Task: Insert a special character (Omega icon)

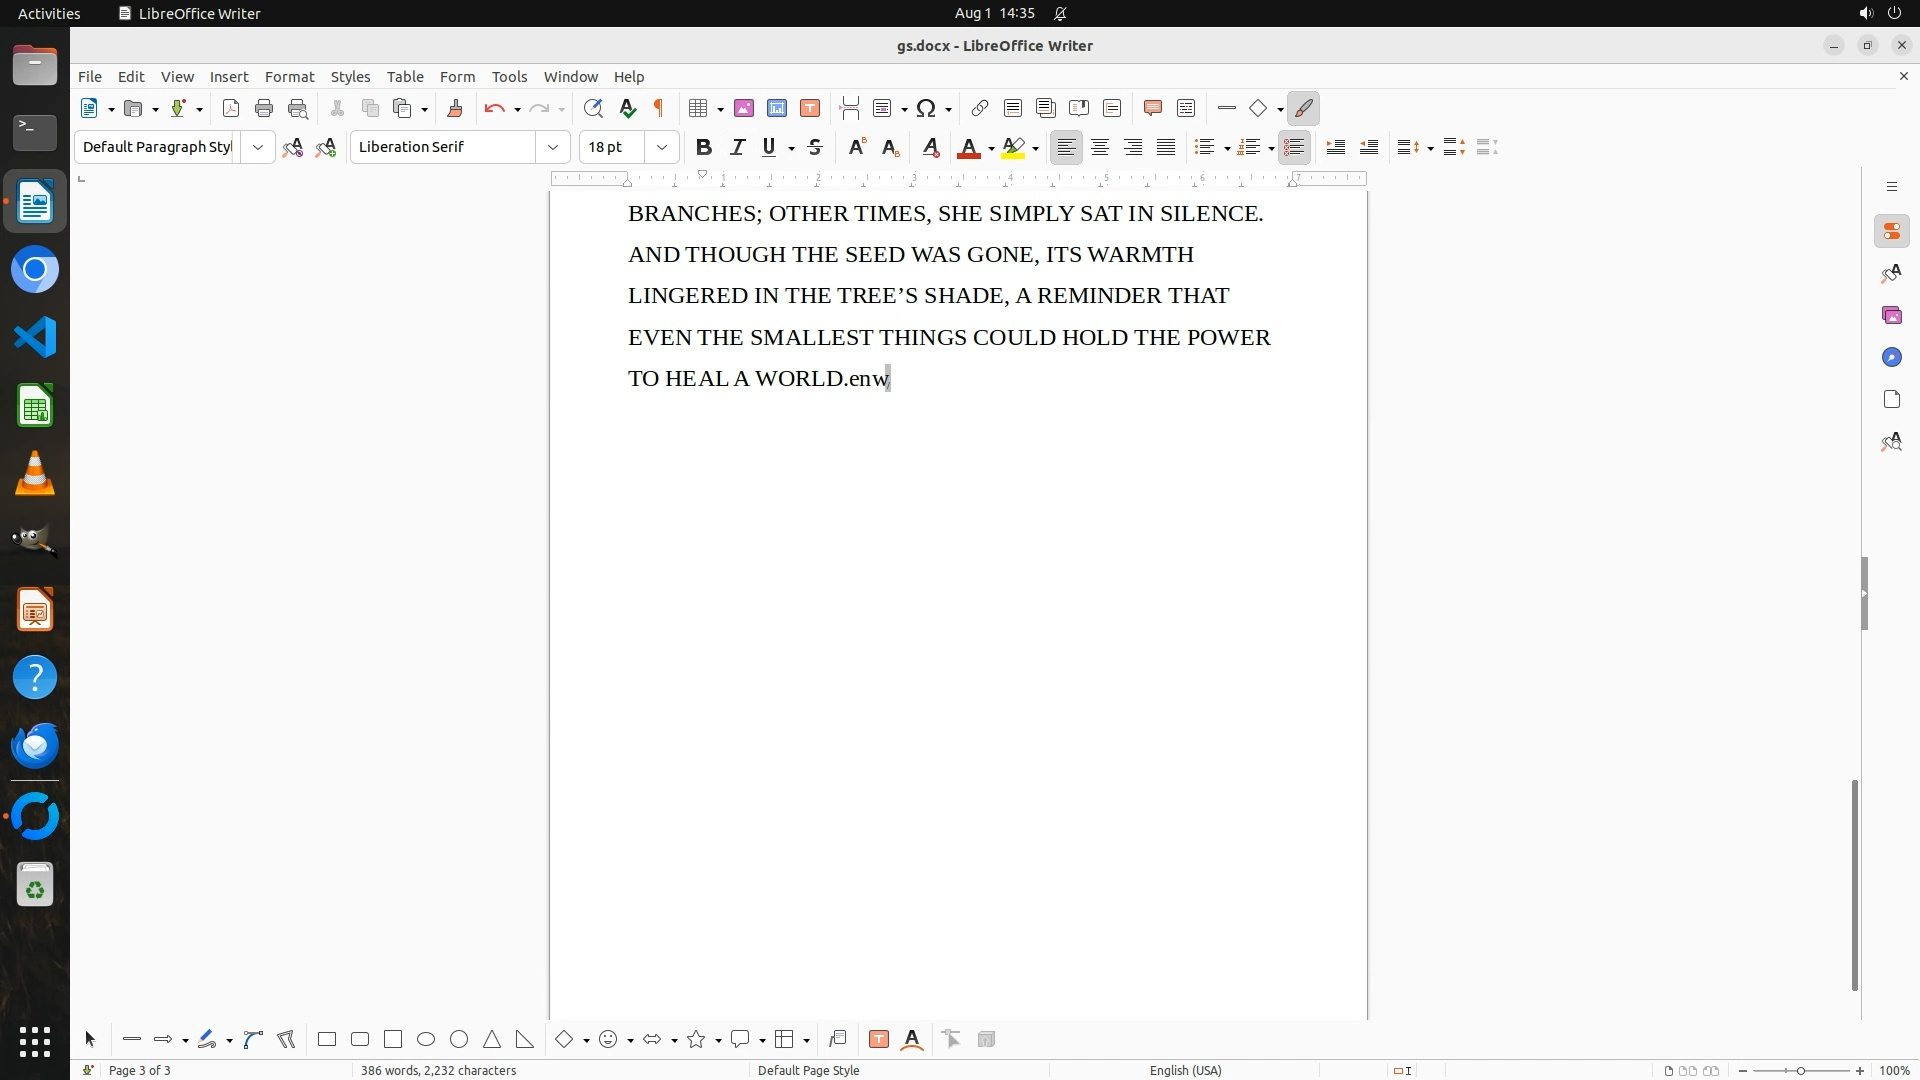Action: [926, 109]
